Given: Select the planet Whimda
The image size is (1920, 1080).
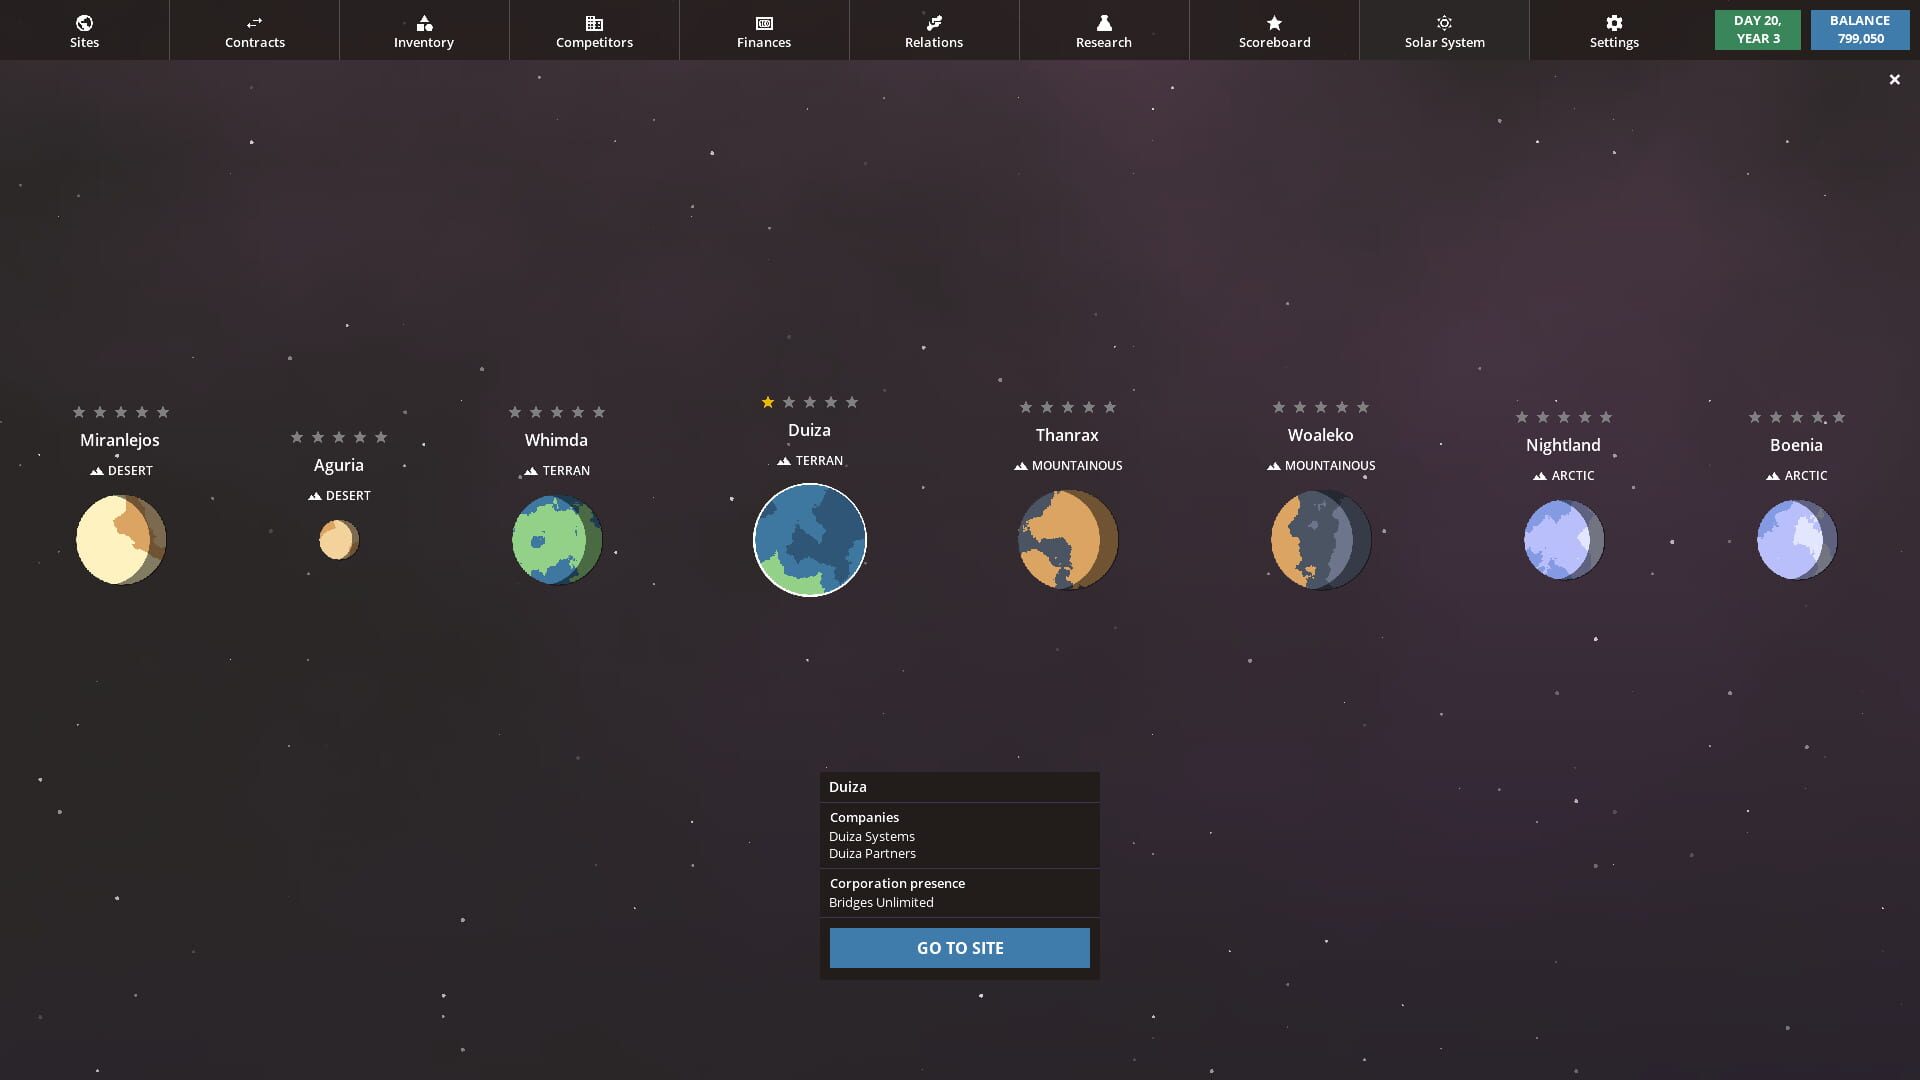Looking at the screenshot, I should (556, 540).
